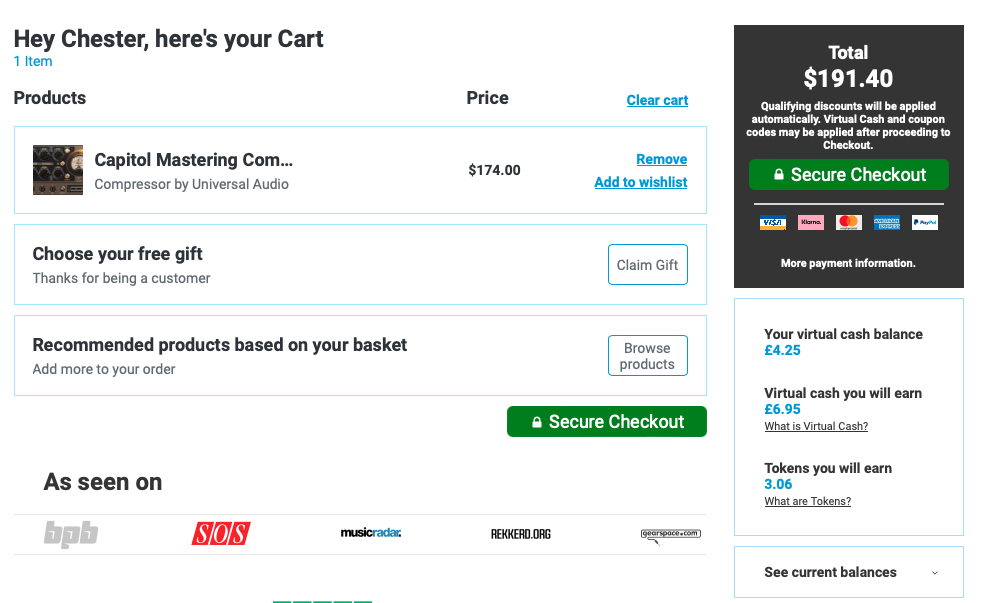Open the REKKERD.ORG logo
Viewport: 985px width, 603px height.
521,534
